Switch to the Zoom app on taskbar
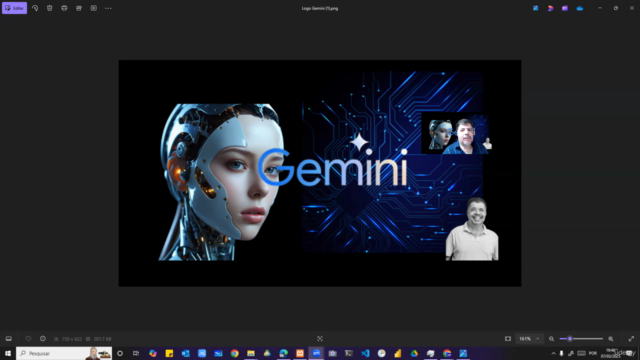 pos(316,353)
